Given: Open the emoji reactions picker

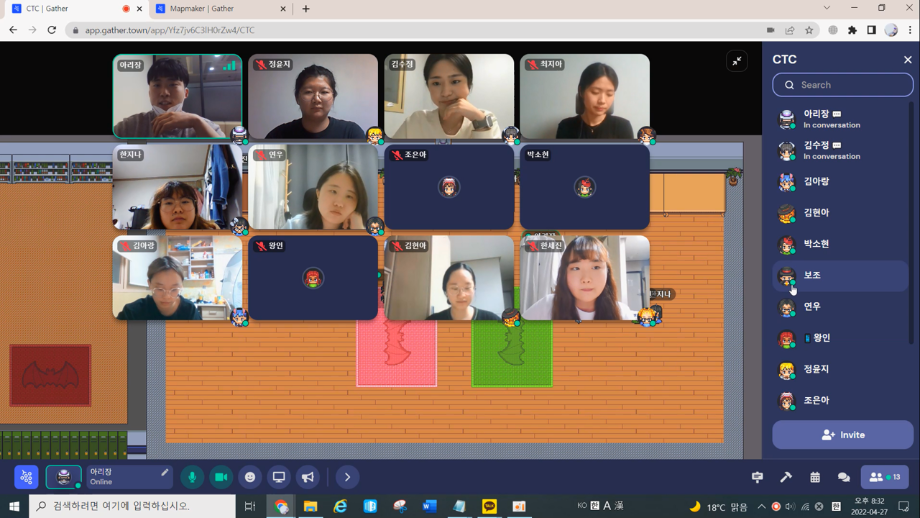Looking at the screenshot, I should (x=250, y=477).
